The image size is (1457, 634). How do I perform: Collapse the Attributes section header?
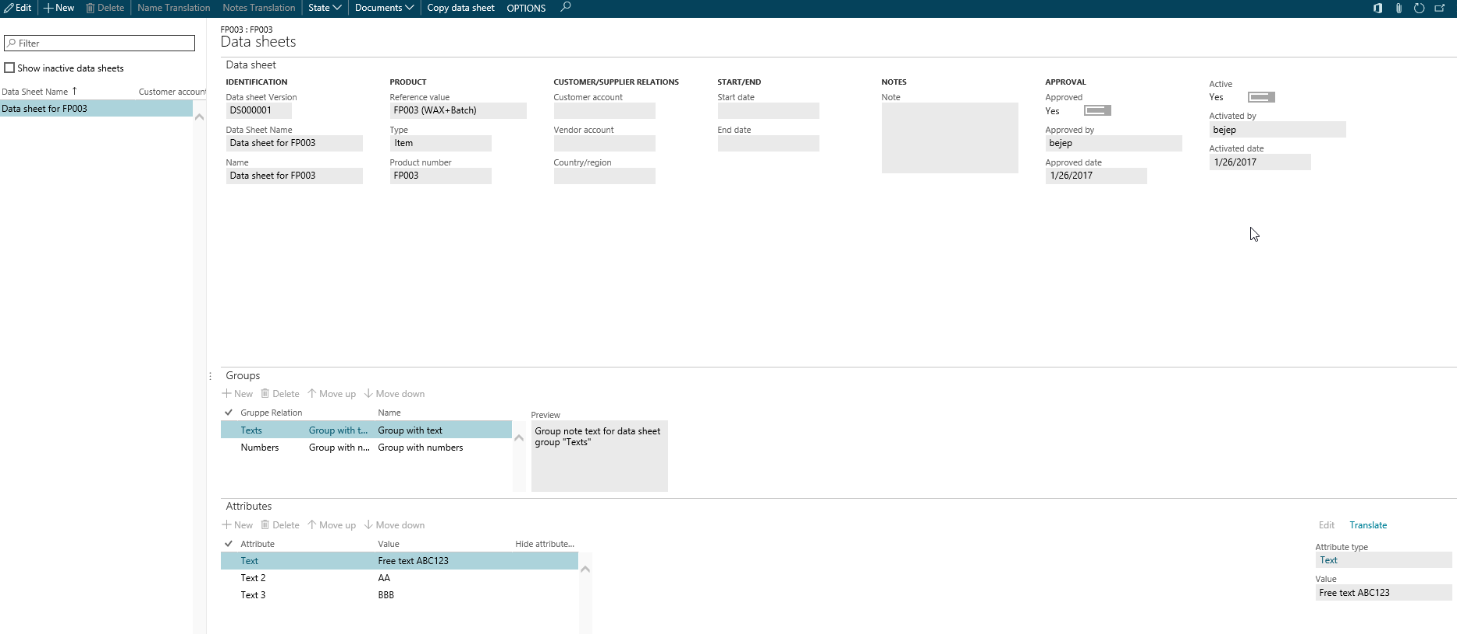249,506
